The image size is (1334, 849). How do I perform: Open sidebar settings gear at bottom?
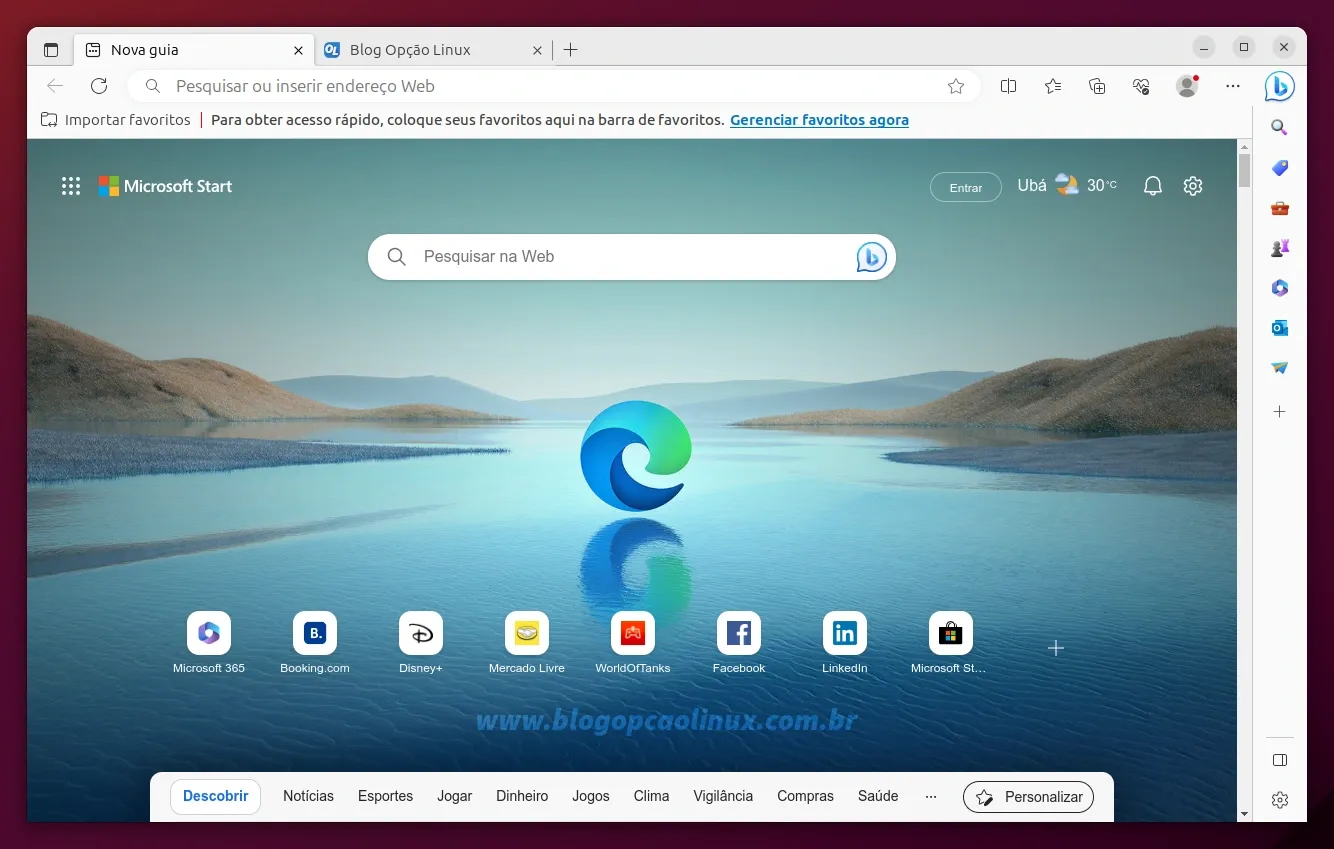[x=1279, y=800]
